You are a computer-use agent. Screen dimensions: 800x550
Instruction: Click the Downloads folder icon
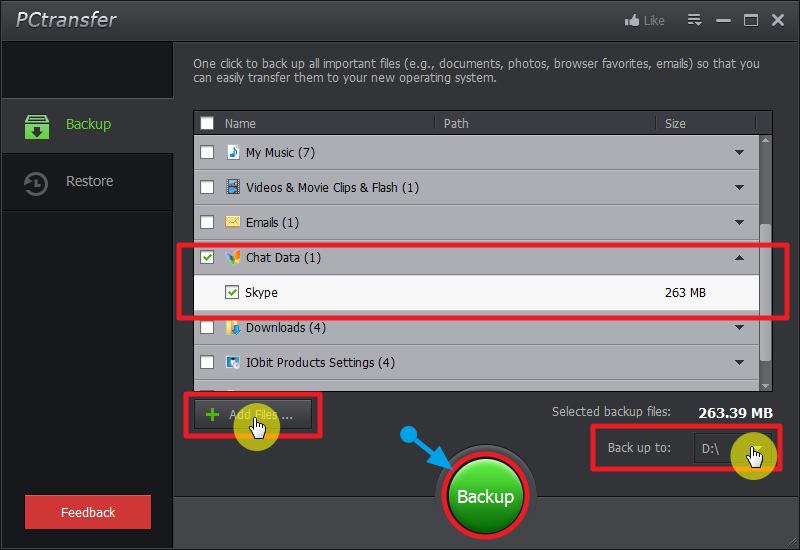click(x=233, y=327)
